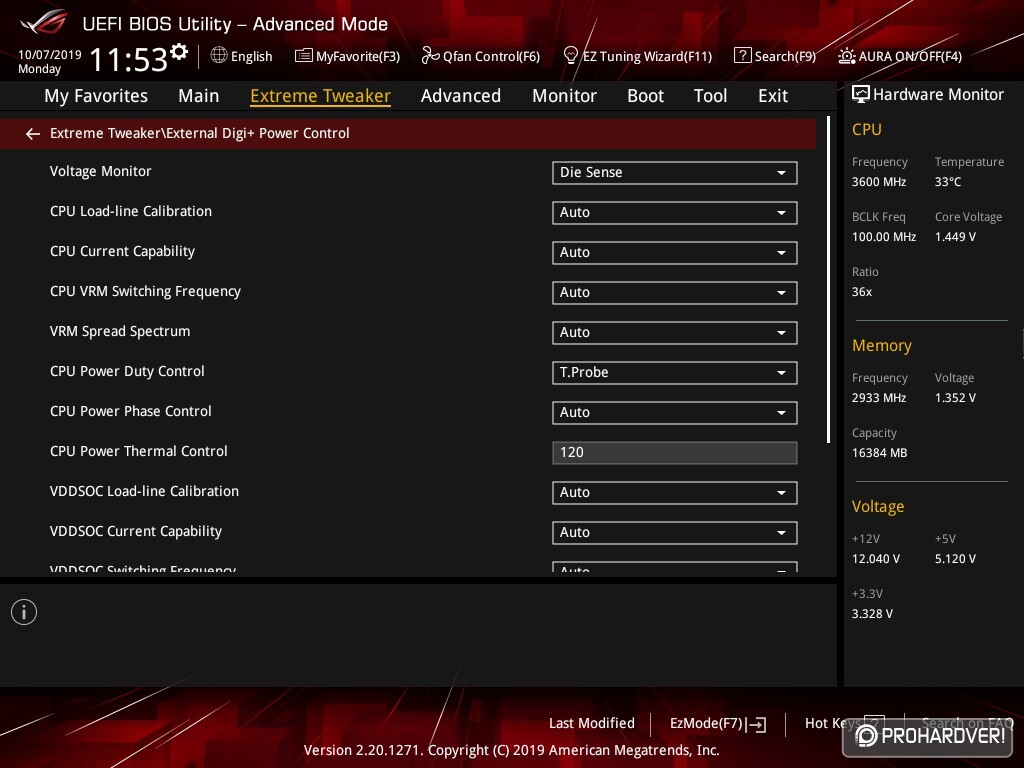
Task: Select CPU Power Duty Control label
Action: coord(127,371)
